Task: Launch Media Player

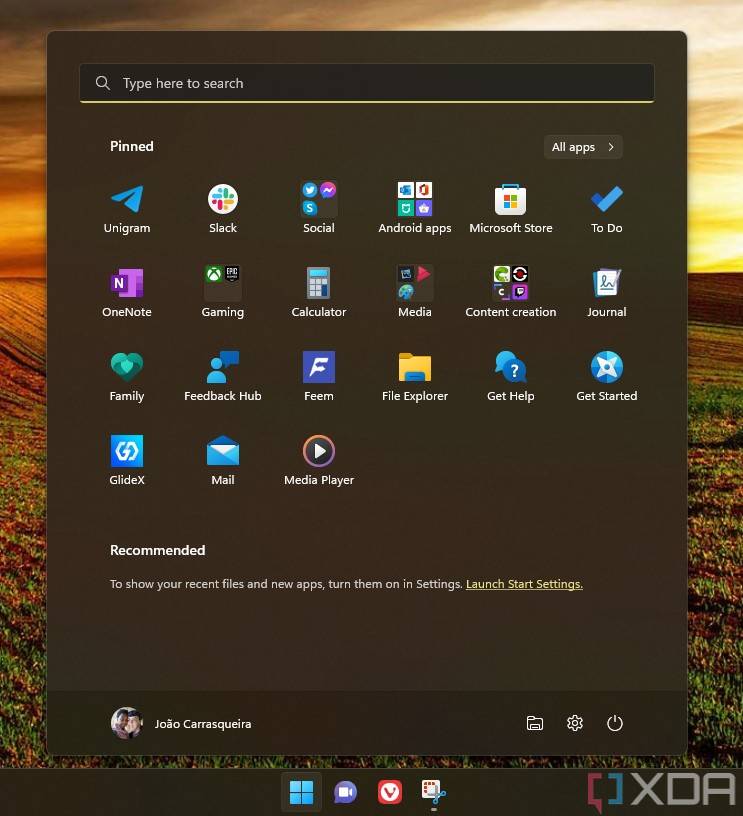Action: point(318,461)
